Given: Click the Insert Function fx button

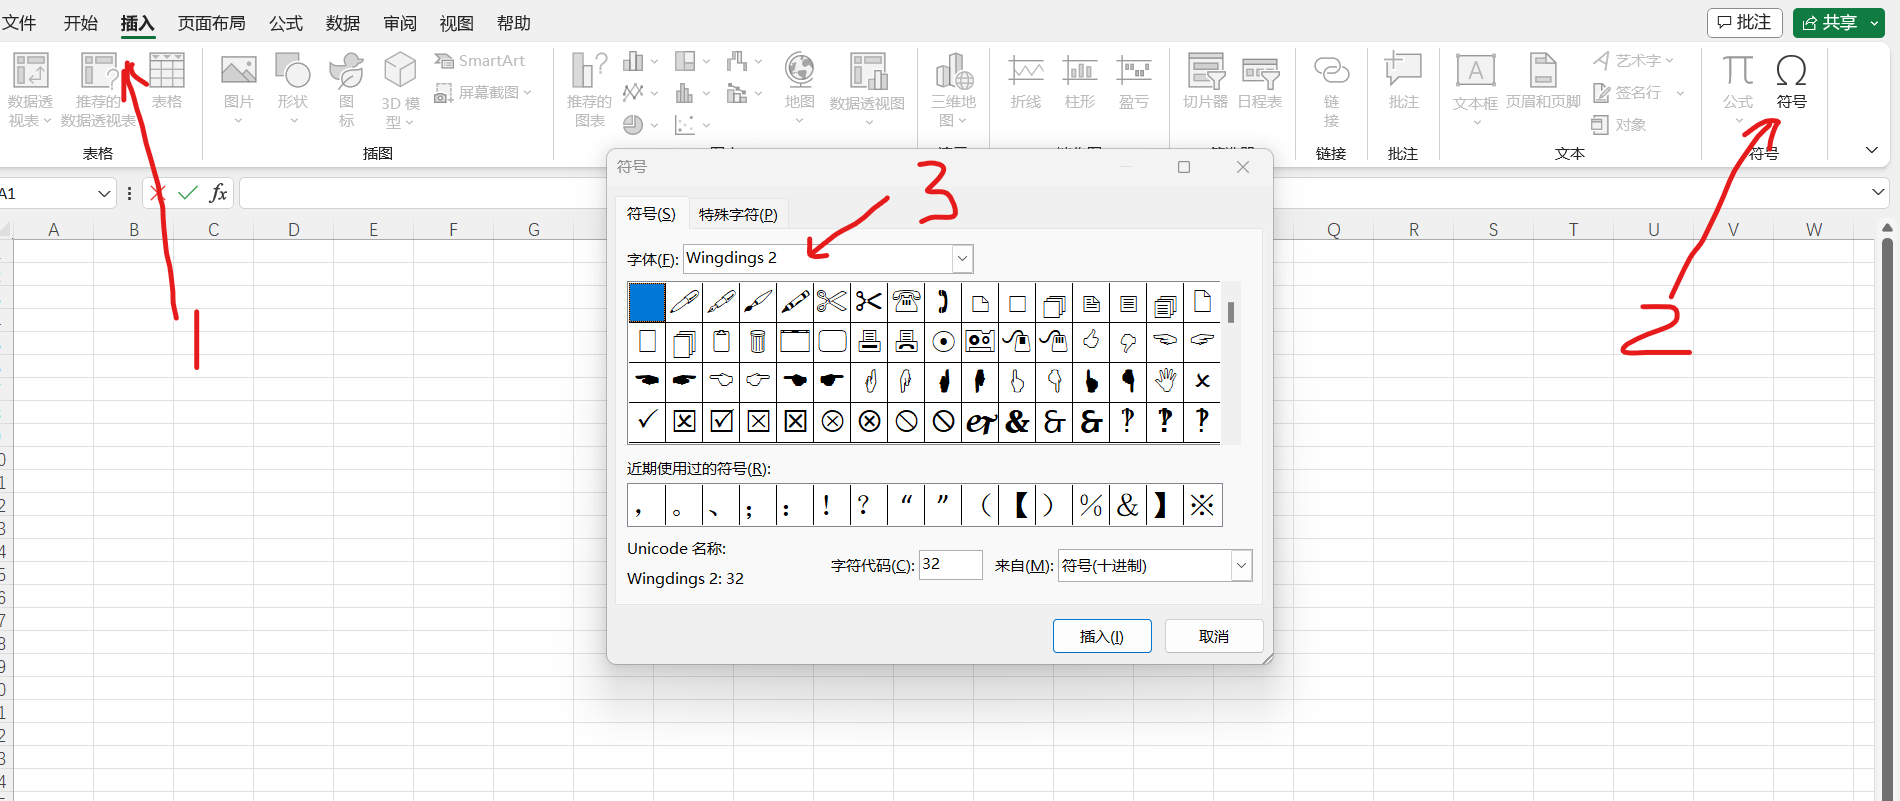Looking at the screenshot, I should point(218,193).
